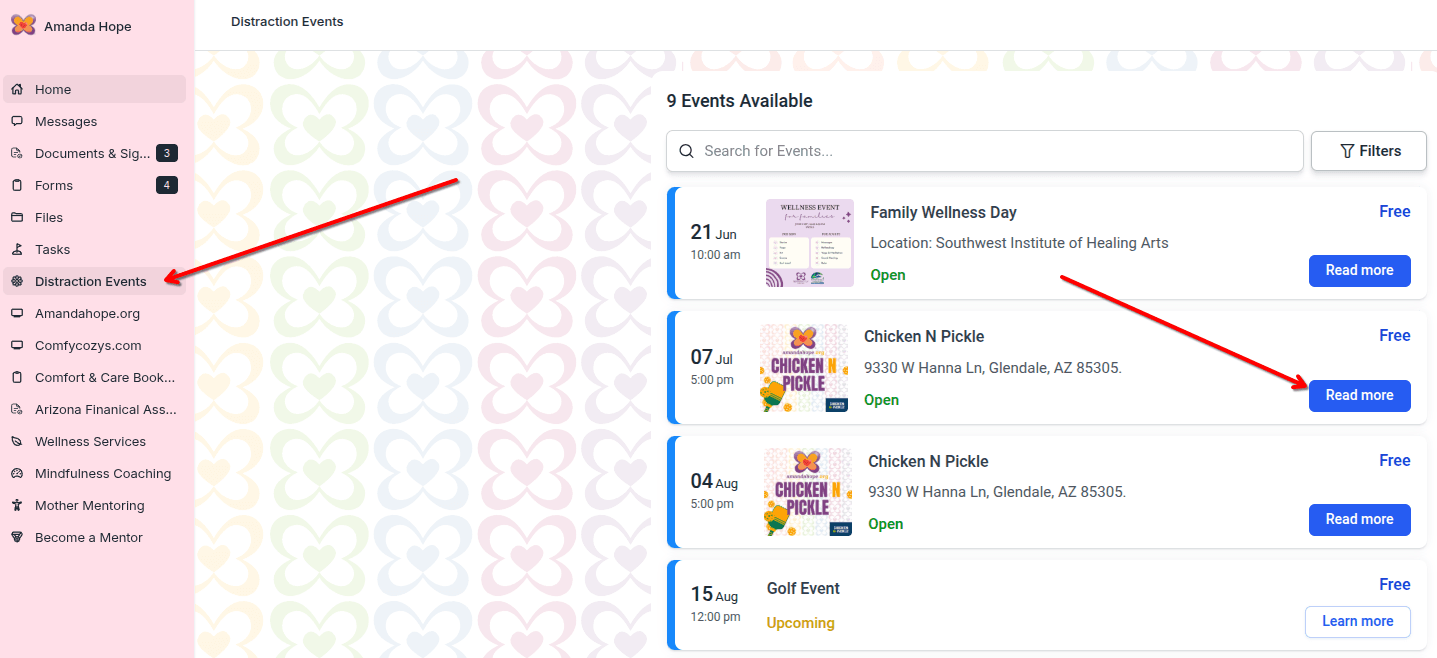This screenshot has height=658, width=1437.
Task: Click the Mindfulness Coaching icon
Action: pos(17,473)
